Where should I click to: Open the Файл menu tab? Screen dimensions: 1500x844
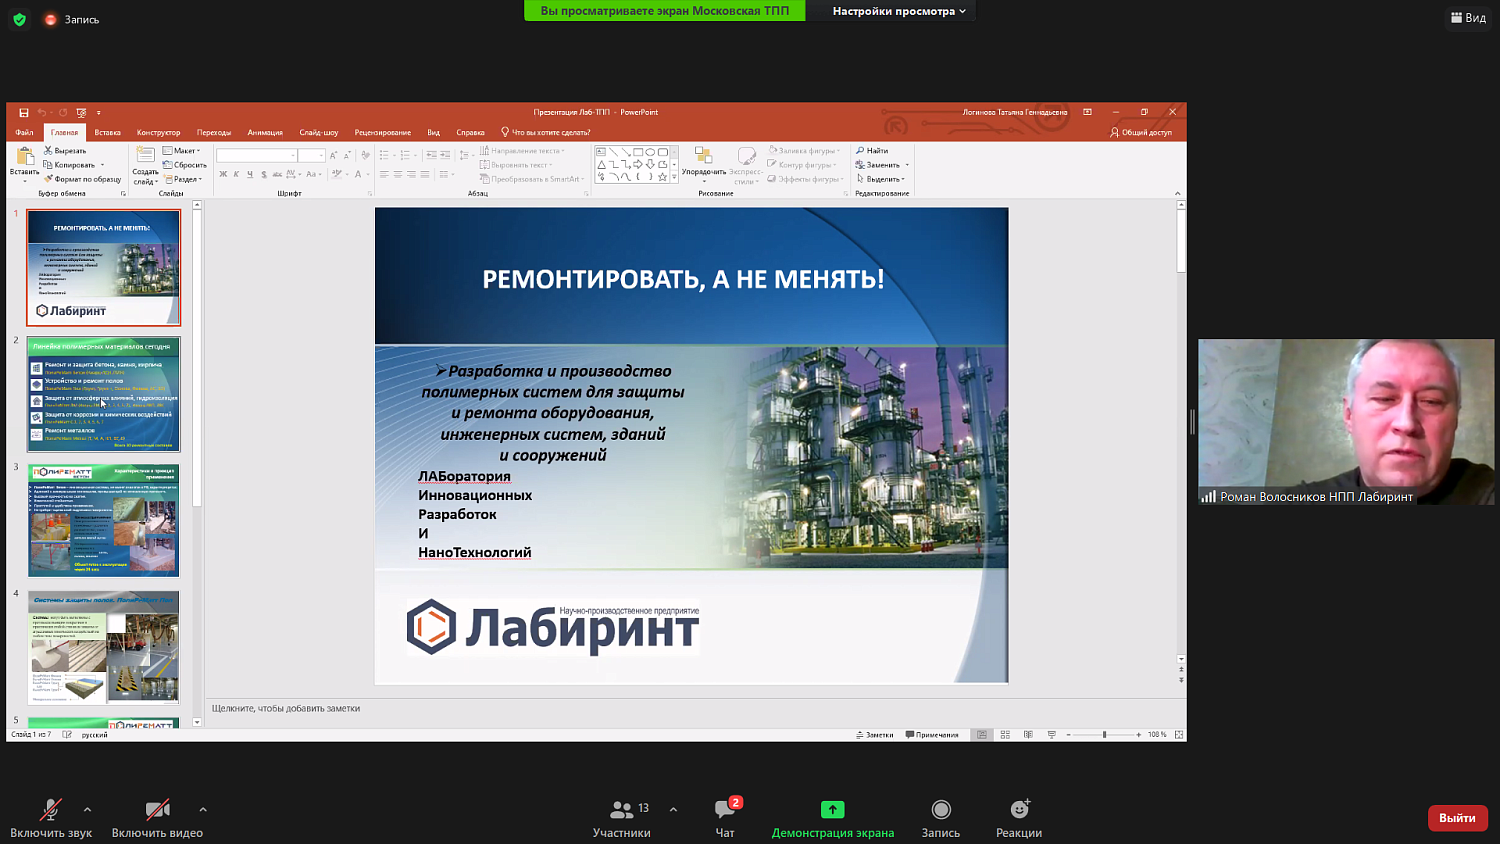(24, 132)
